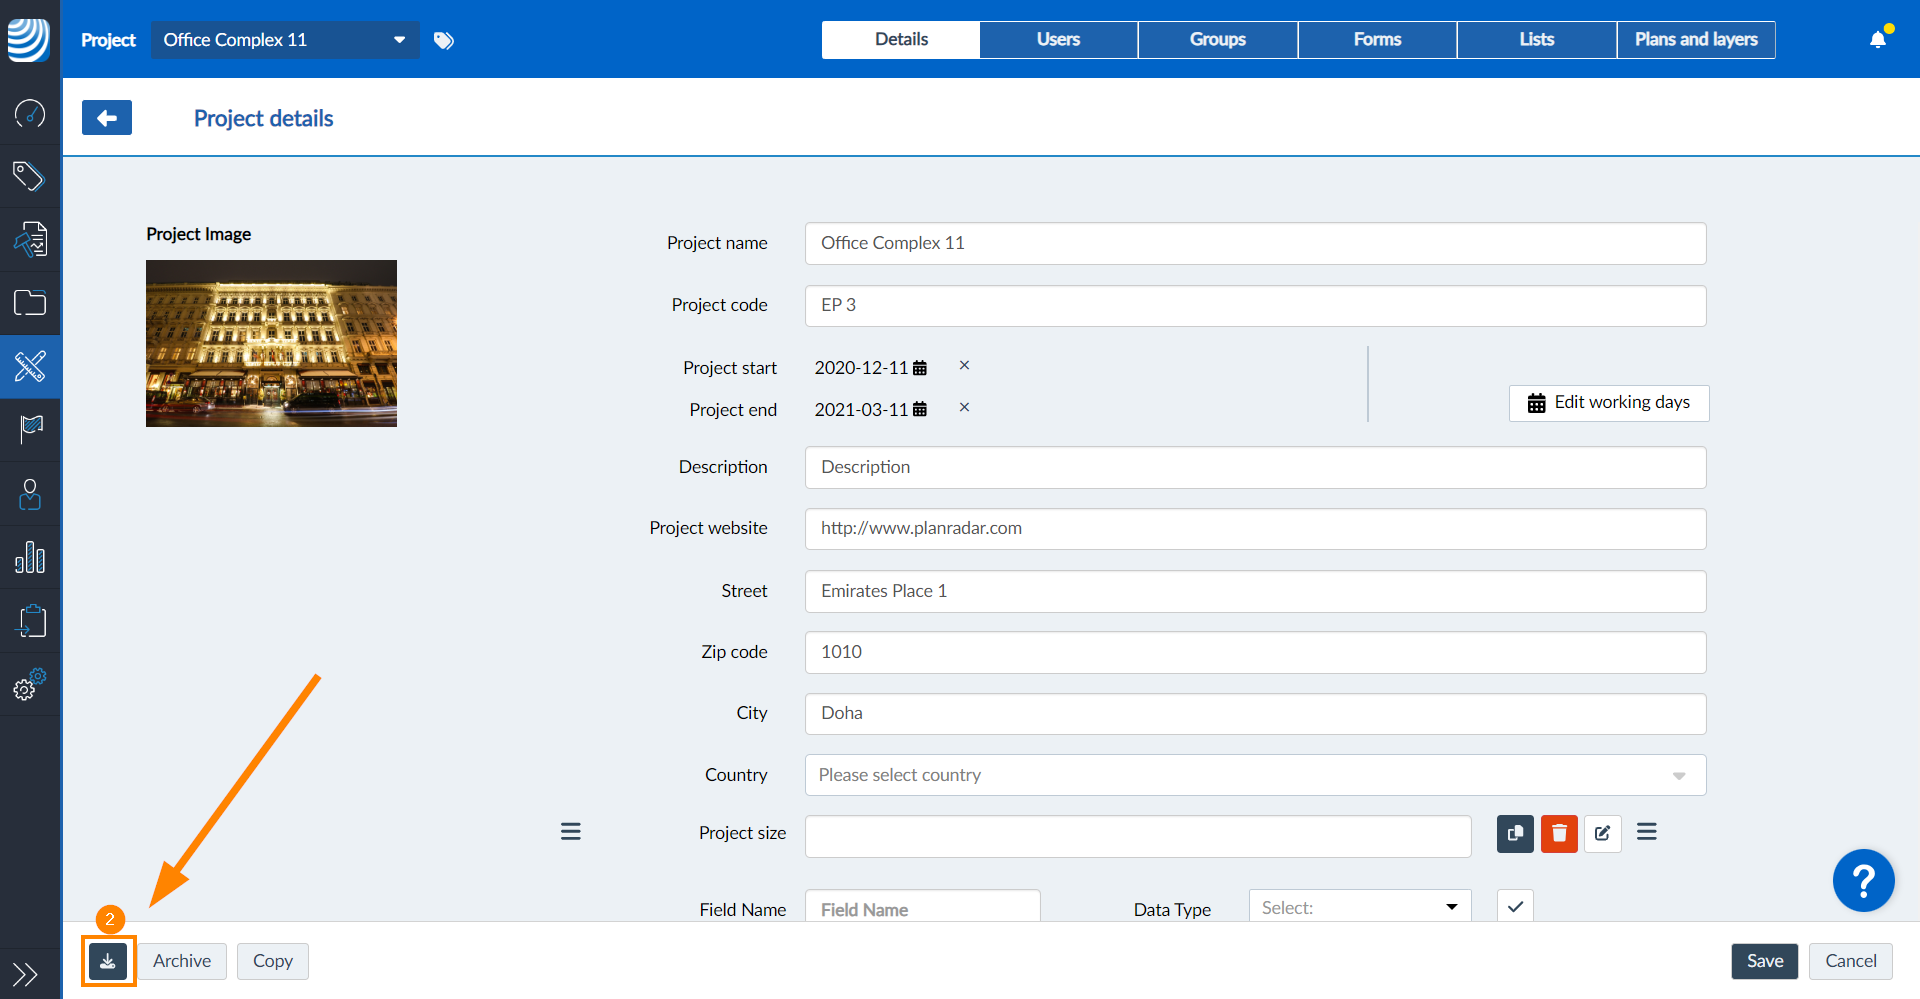Open calendar picker for Project end
The height and width of the screenshot is (999, 1920).
click(920, 410)
